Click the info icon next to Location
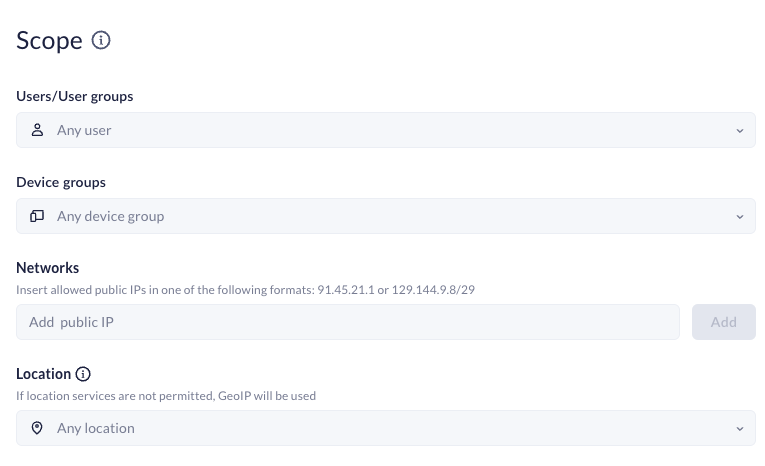765x466 pixels. [84, 374]
